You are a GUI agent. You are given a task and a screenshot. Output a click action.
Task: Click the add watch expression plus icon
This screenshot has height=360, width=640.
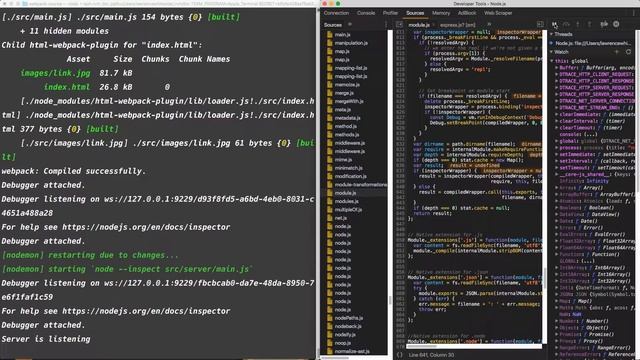(617, 52)
